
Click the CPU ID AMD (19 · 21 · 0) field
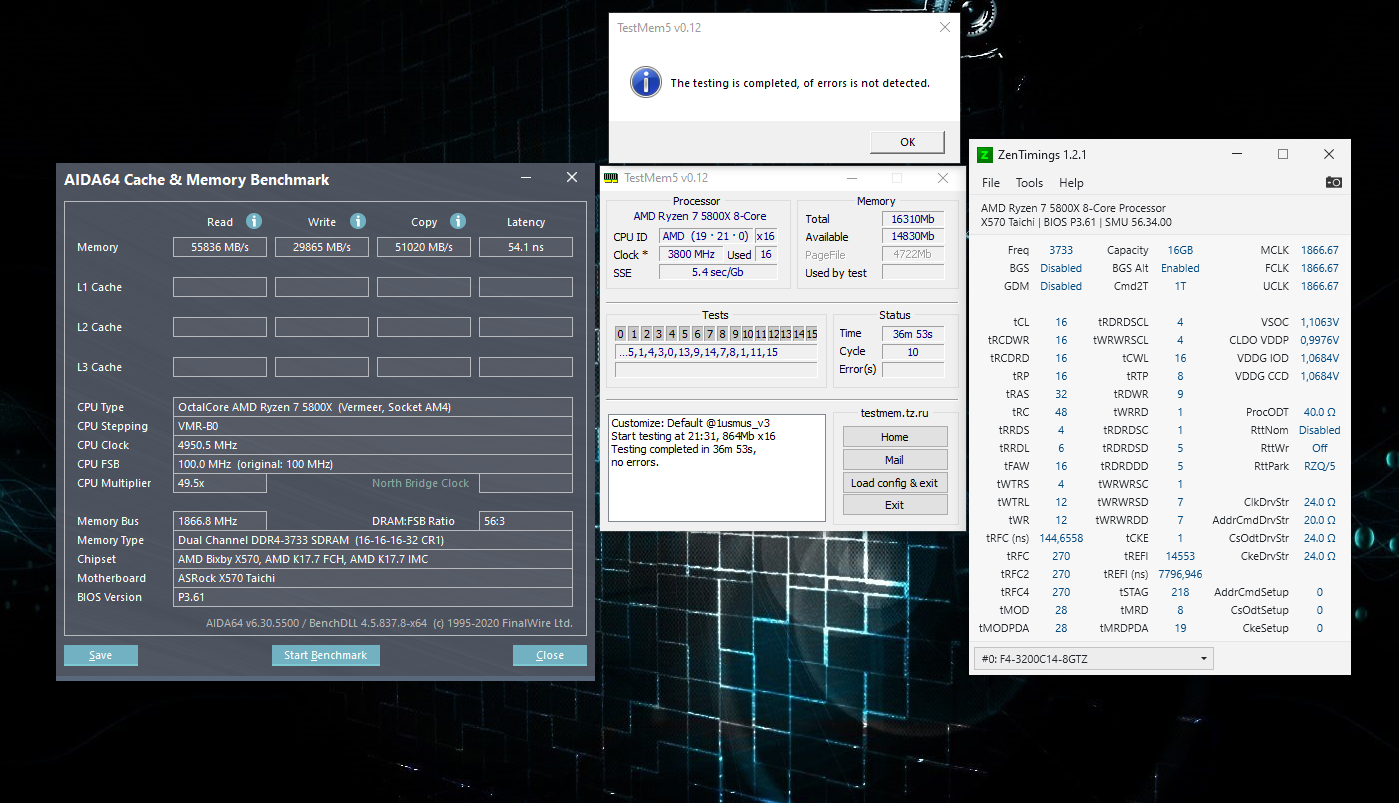click(705, 237)
